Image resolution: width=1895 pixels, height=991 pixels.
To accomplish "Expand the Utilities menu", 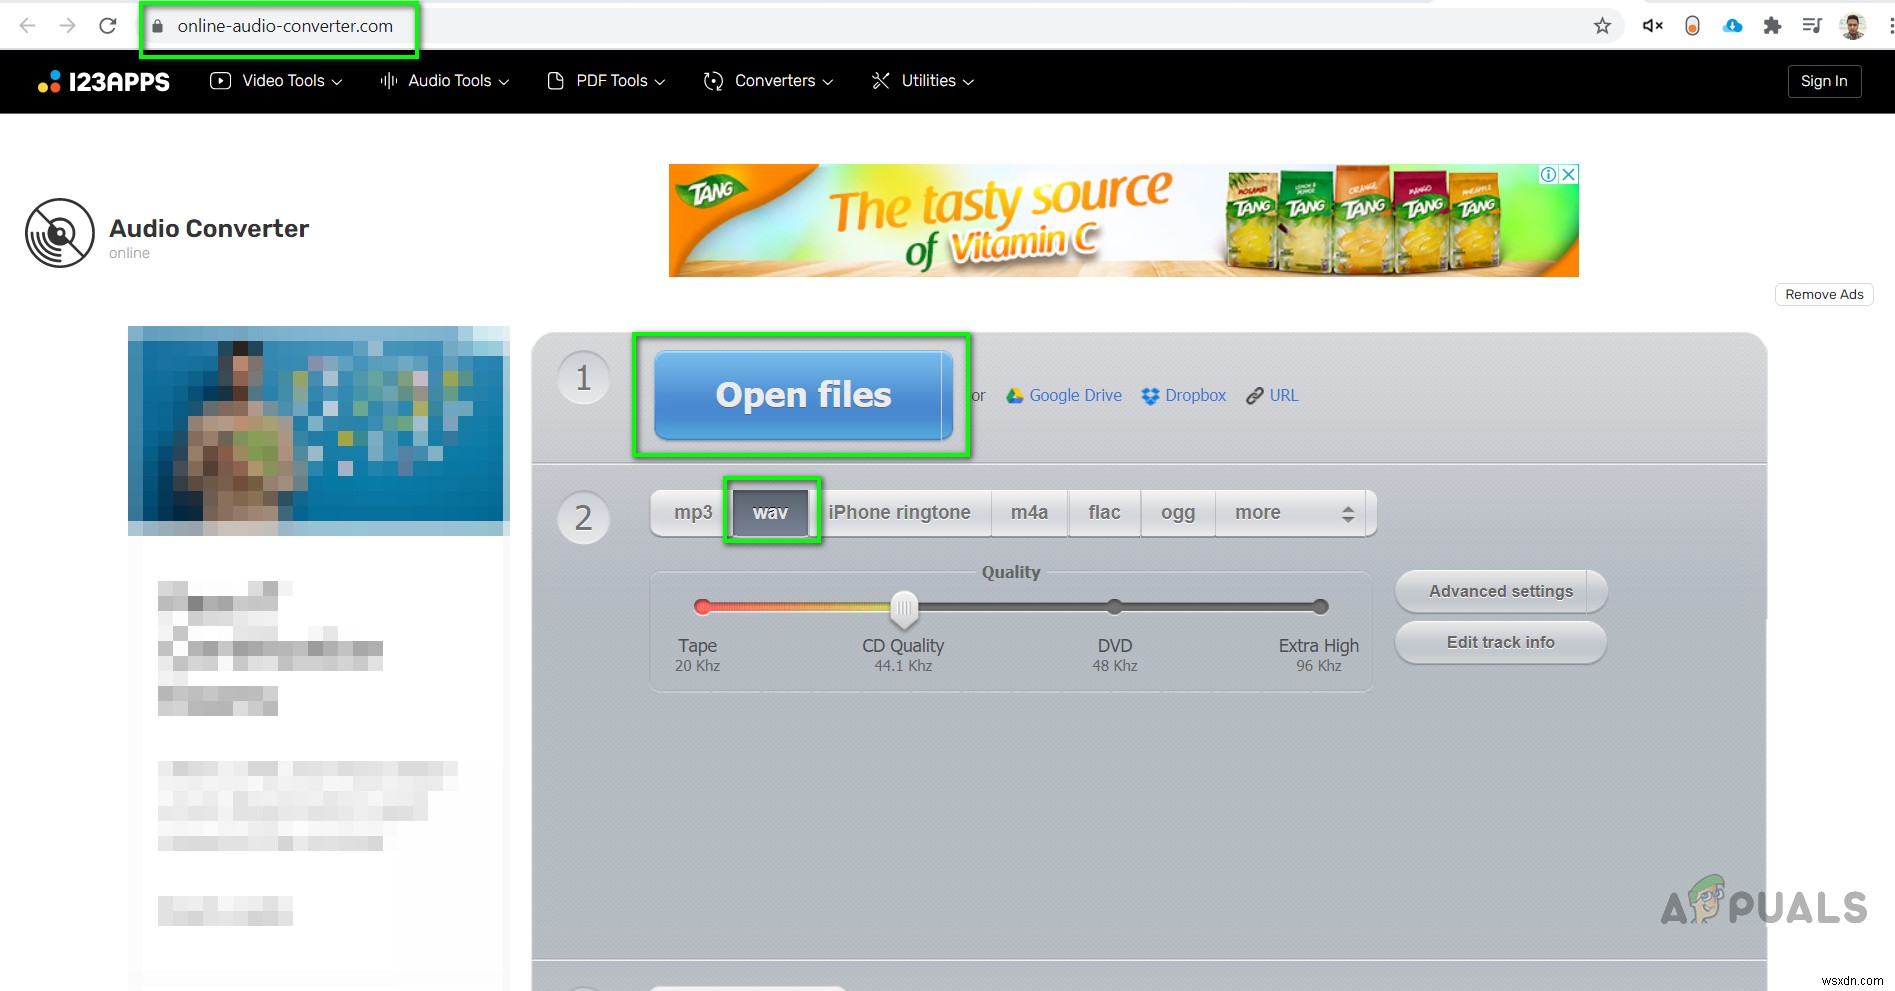I will (923, 81).
